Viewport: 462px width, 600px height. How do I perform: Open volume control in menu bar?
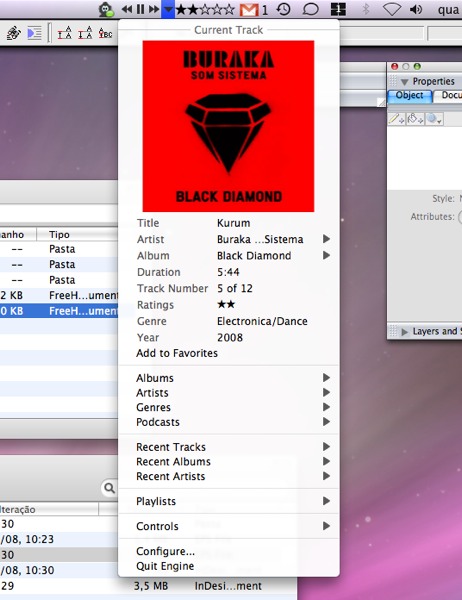tap(416, 9)
